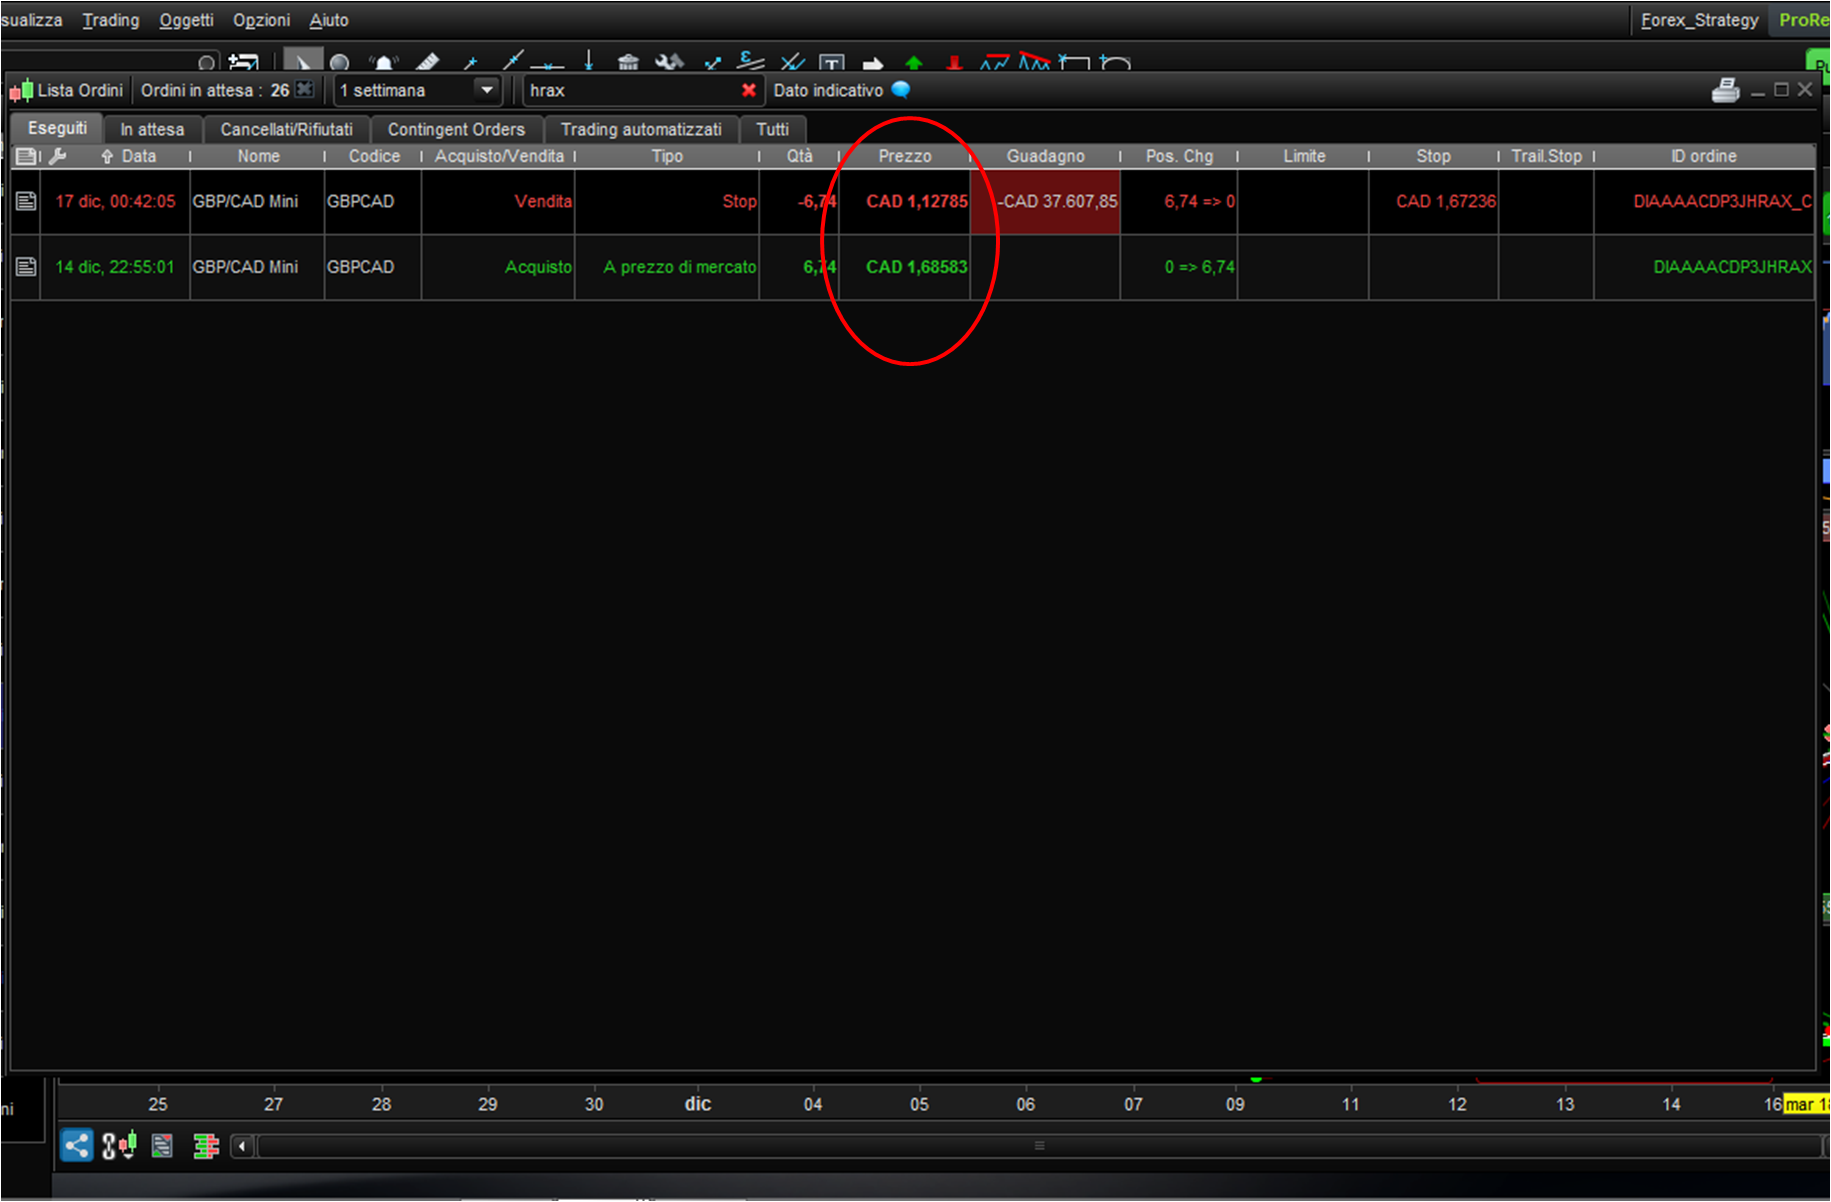Click the 'CAD 1,12785' price cell

(x=905, y=201)
